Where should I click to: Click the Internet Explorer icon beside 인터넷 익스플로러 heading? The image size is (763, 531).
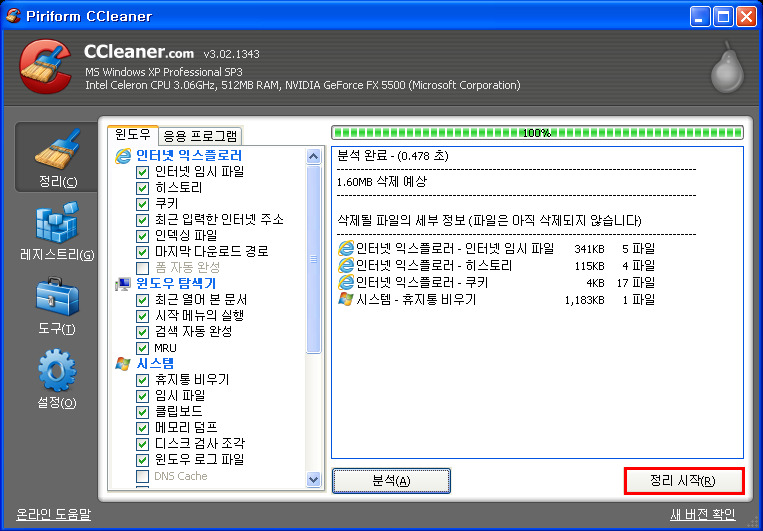pos(123,156)
